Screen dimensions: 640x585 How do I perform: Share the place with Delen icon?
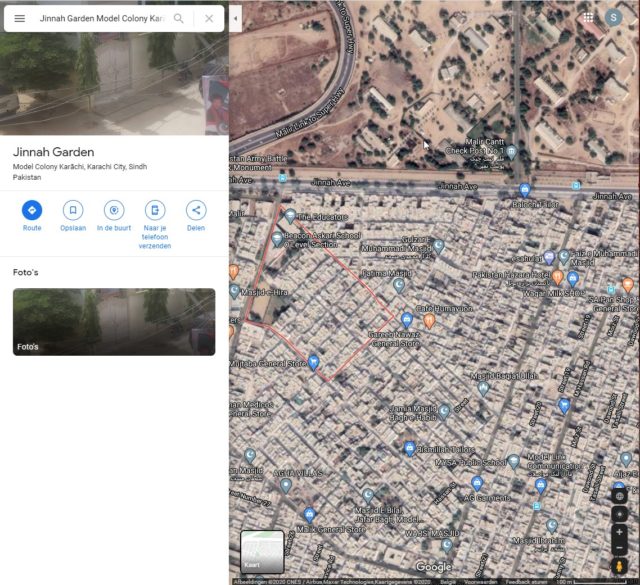196,210
